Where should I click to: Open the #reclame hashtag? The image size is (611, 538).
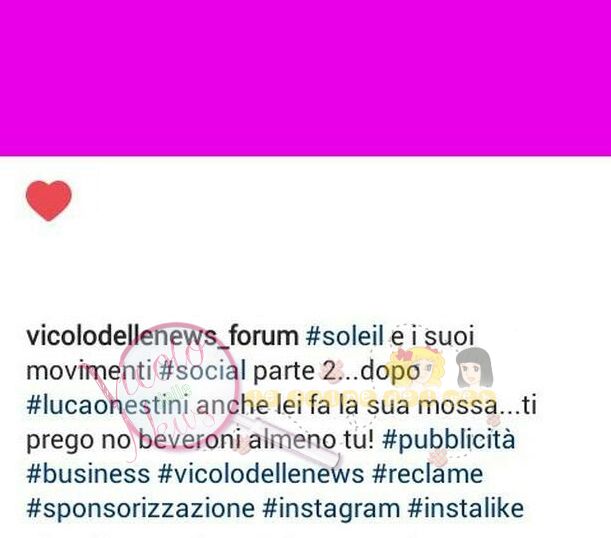[428, 474]
